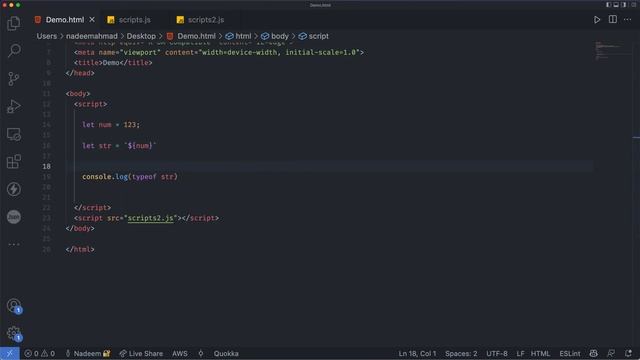Open the editor More Actions menu

coord(628,20)
